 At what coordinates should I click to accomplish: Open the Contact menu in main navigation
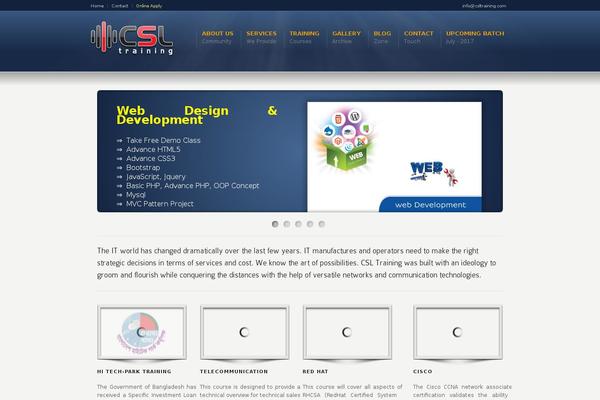click(x=419, y=37)
